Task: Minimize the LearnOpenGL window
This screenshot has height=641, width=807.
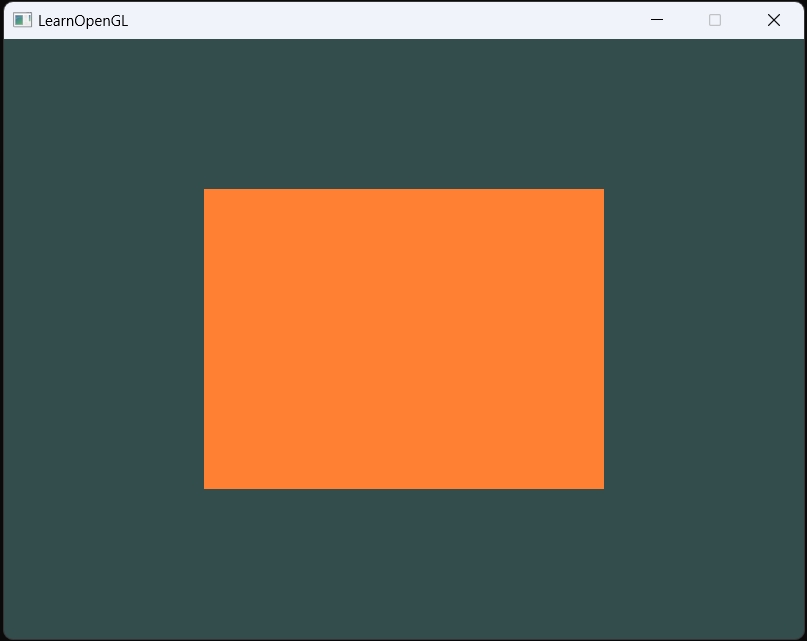Action: coord(657,20)
